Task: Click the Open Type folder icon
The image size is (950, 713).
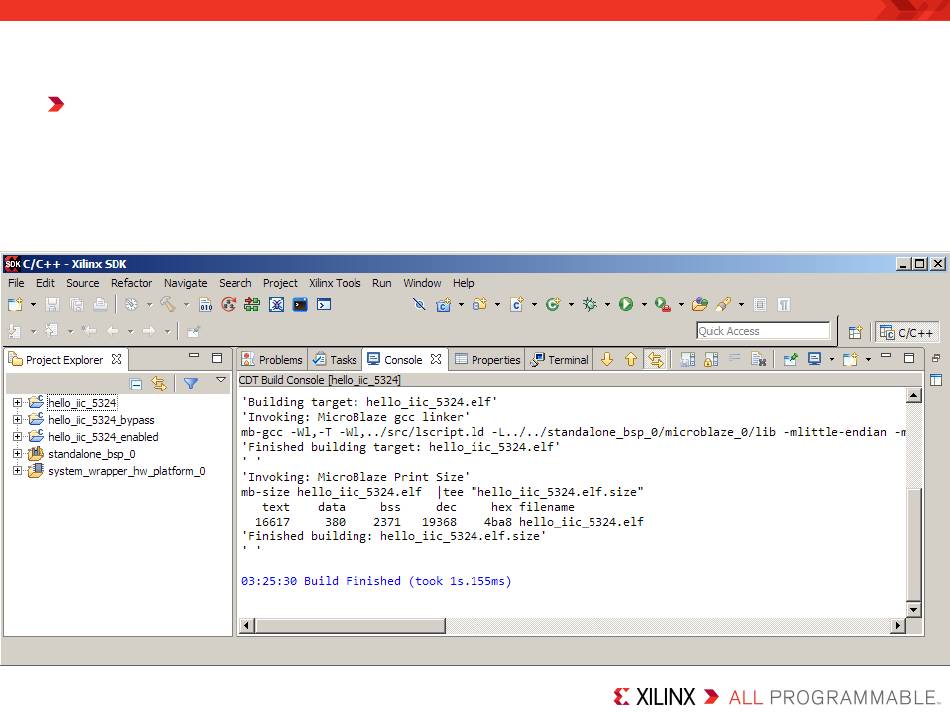Action: 700,304
